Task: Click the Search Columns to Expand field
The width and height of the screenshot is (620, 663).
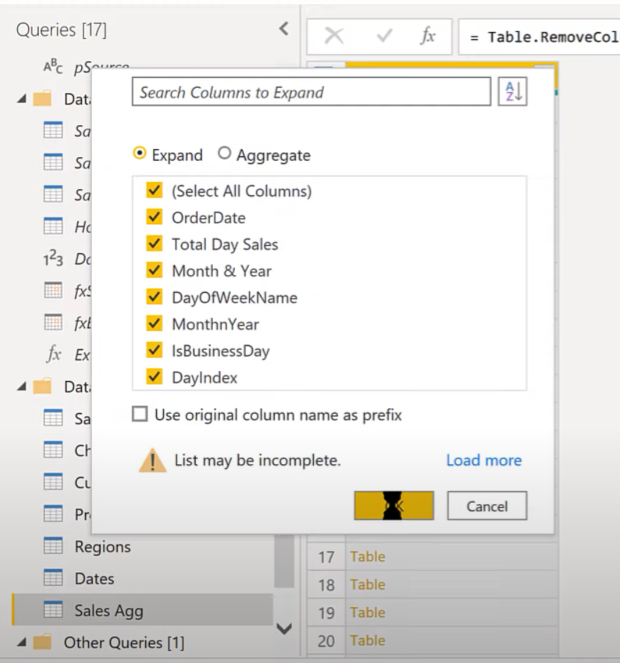Action: [x=311, y=91]
